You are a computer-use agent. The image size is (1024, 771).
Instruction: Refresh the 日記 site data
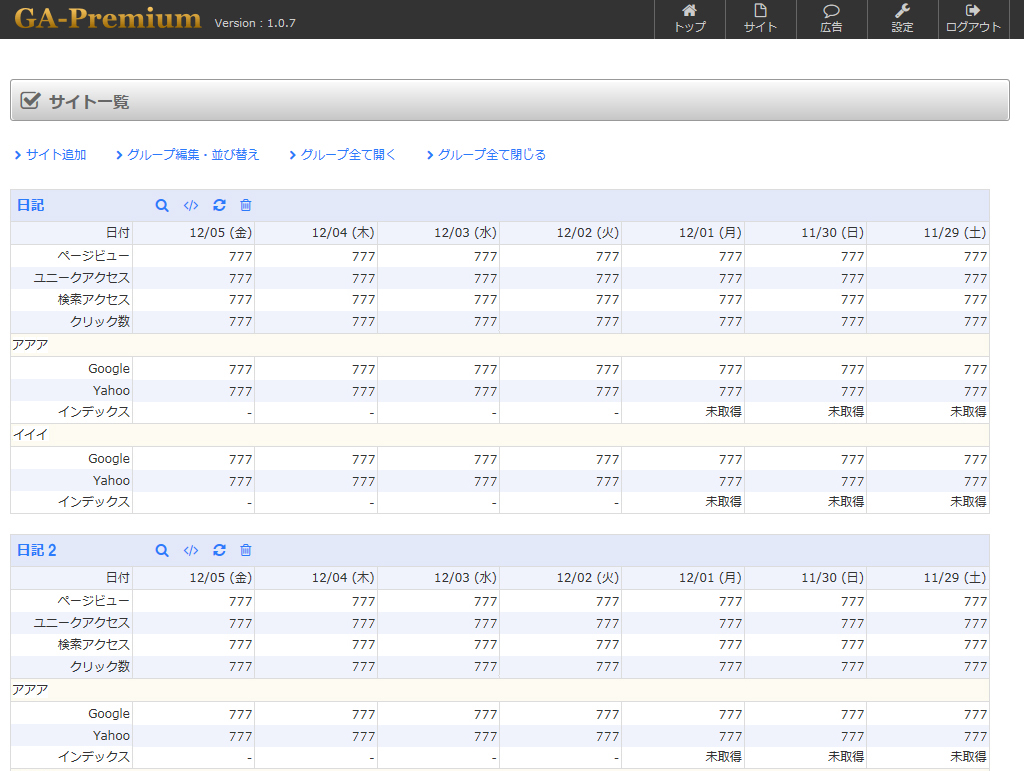point(219,206)
